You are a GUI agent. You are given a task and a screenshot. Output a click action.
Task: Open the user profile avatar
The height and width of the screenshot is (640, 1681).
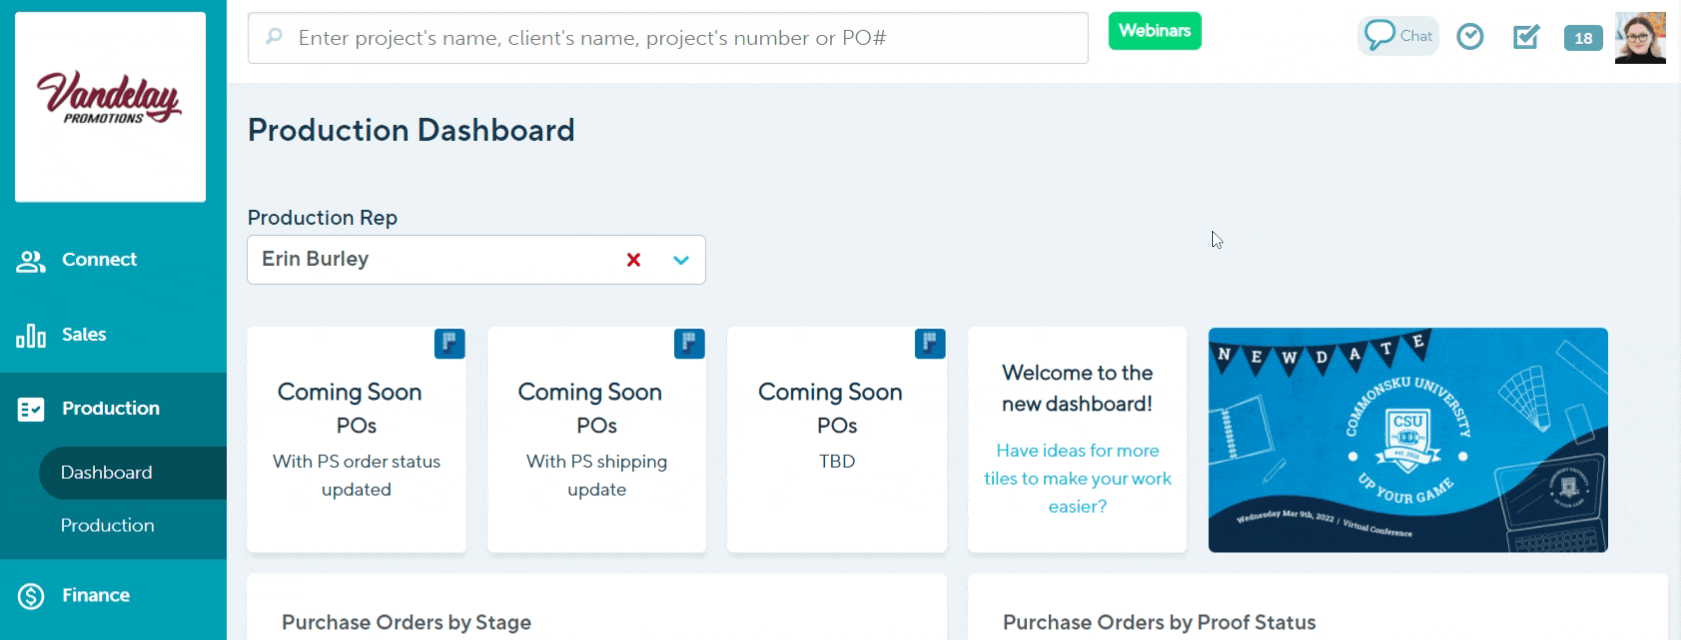[1640, 38]
